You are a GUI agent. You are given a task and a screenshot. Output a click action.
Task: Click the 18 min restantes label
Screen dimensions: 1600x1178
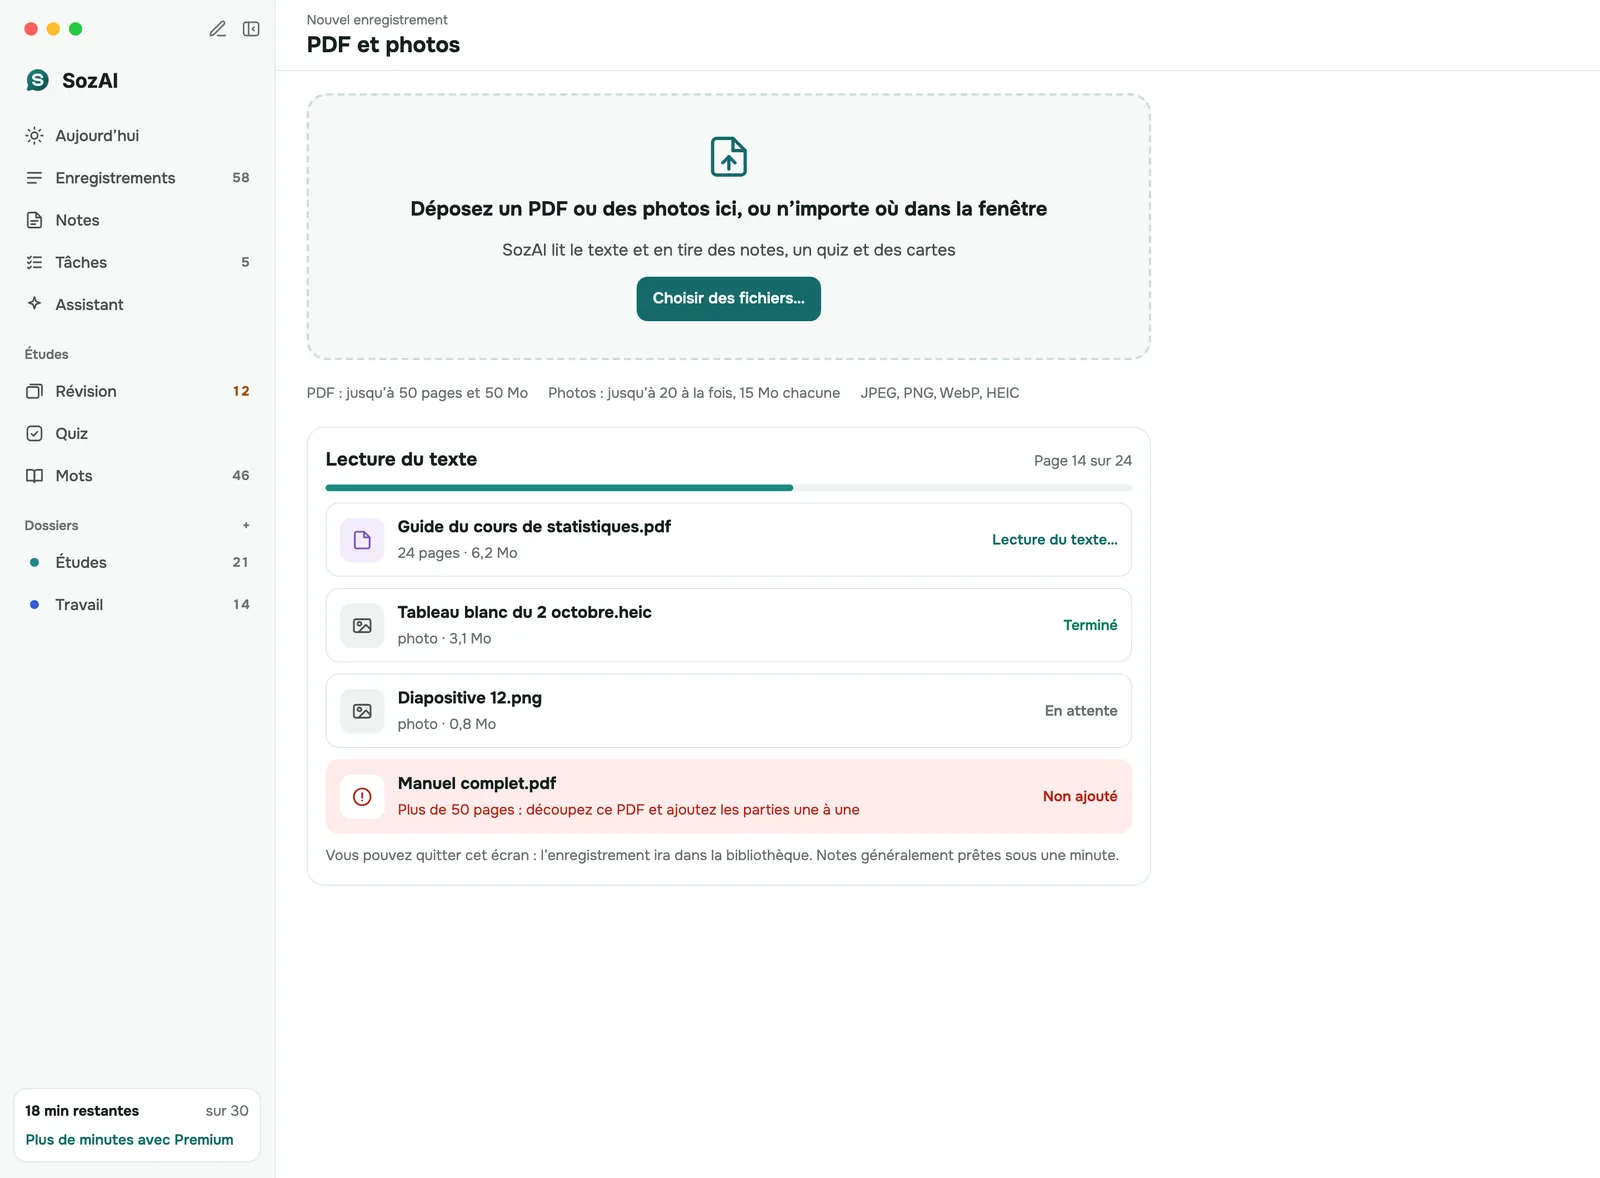tap(82, 1111)
